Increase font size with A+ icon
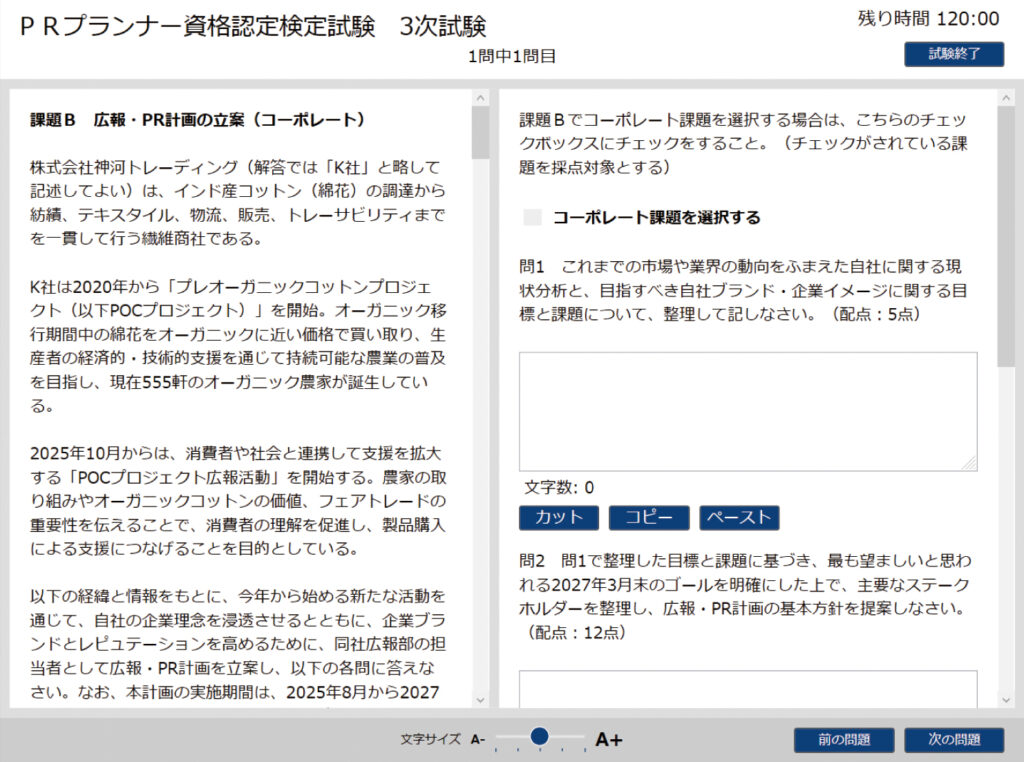This screenshot has width=1024, height=762. point(609,740)
